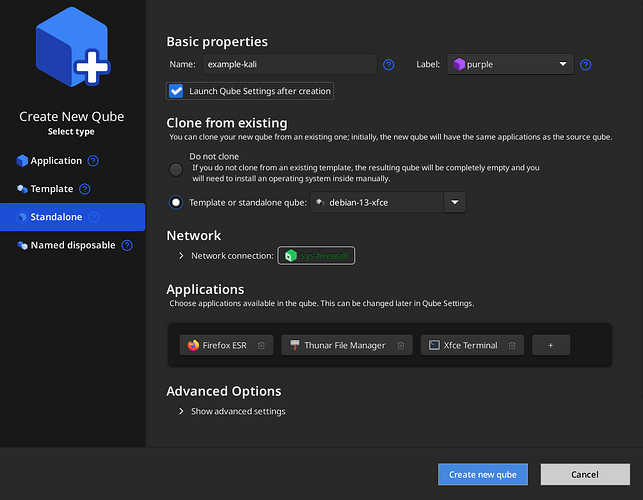
Task: Click the Firefox ESR application chip
Action: coord(226,345)
